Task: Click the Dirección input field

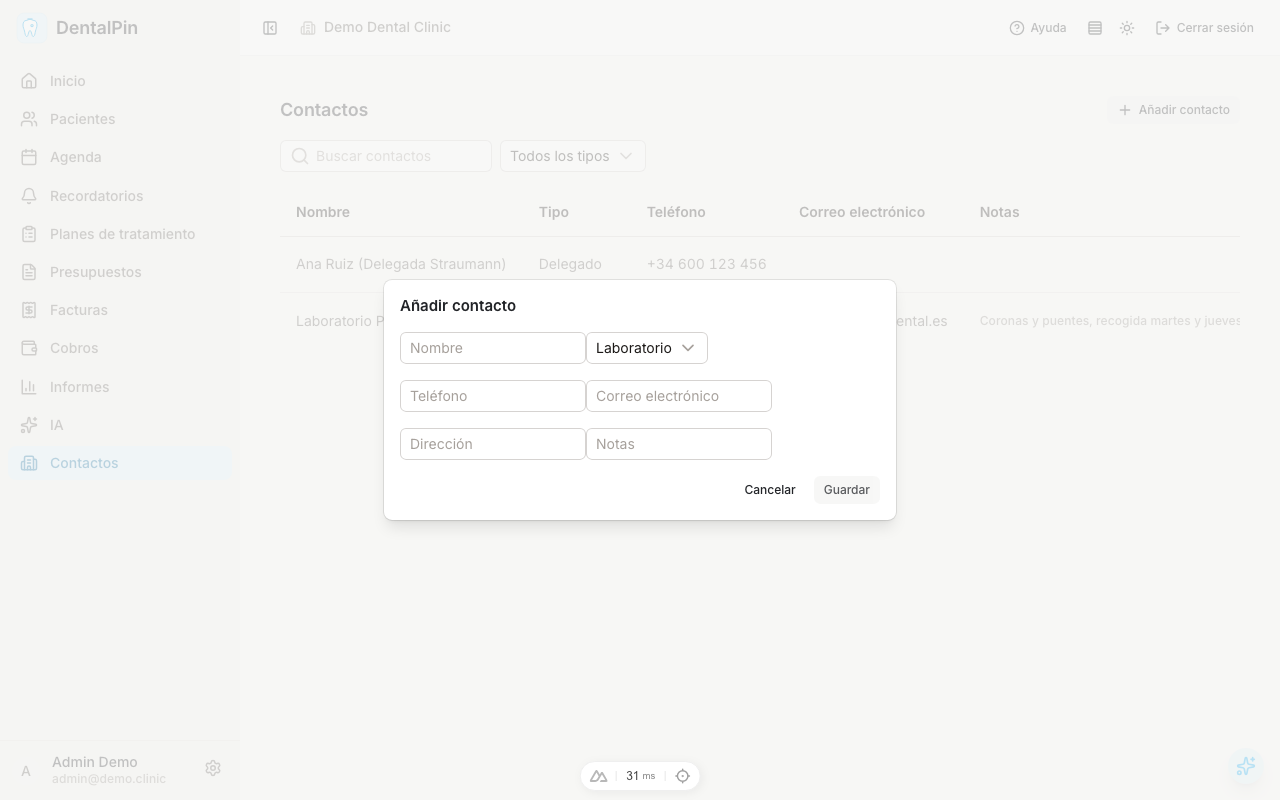Action: coord(493,444)
